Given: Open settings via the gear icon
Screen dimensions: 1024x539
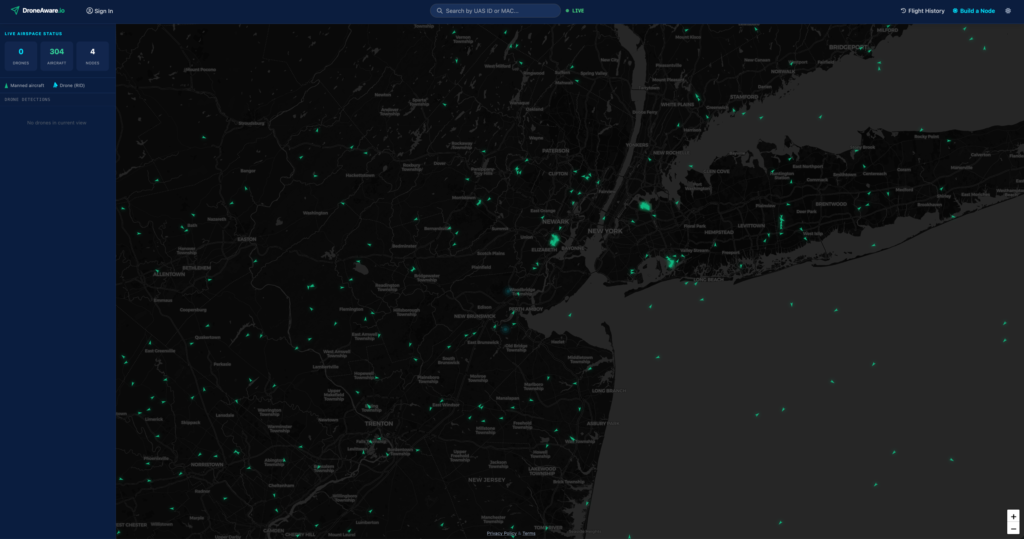Looking at the screenshot, I should coord(1008,11).
